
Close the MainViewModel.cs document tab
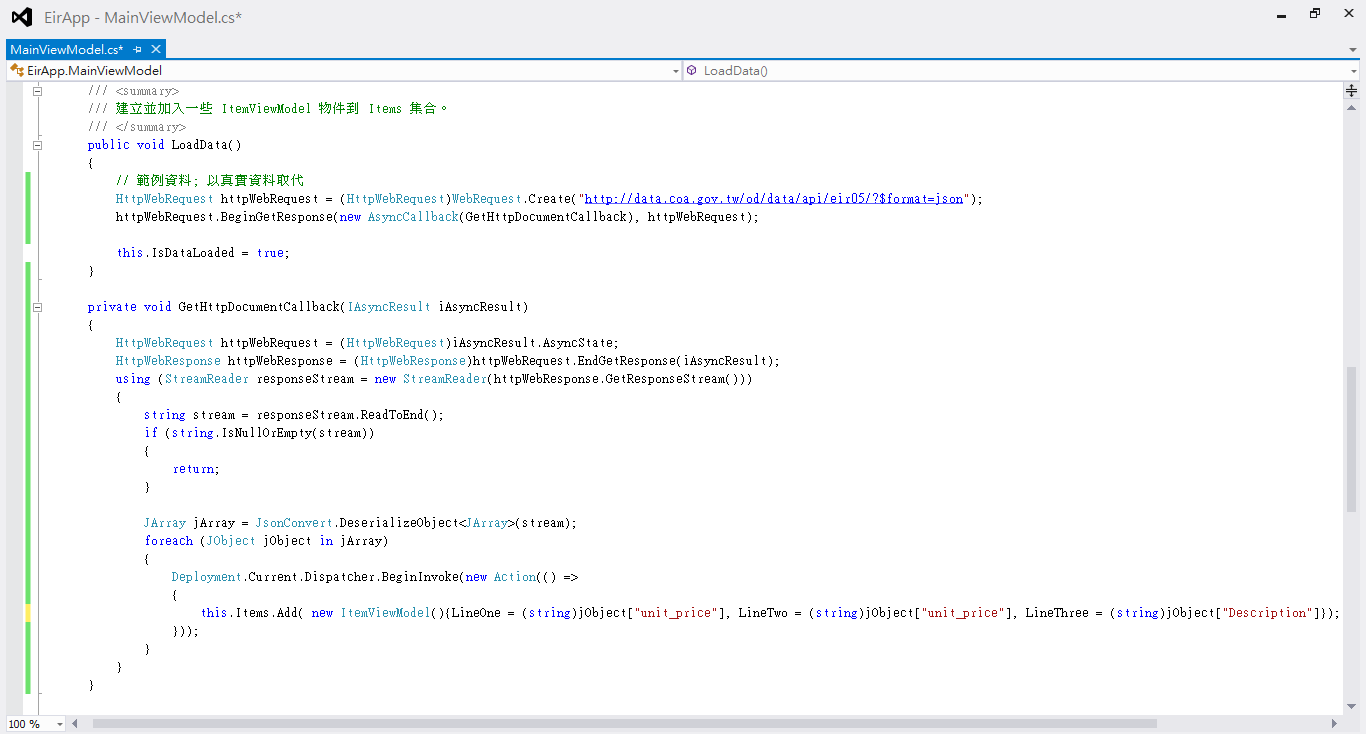156,49
